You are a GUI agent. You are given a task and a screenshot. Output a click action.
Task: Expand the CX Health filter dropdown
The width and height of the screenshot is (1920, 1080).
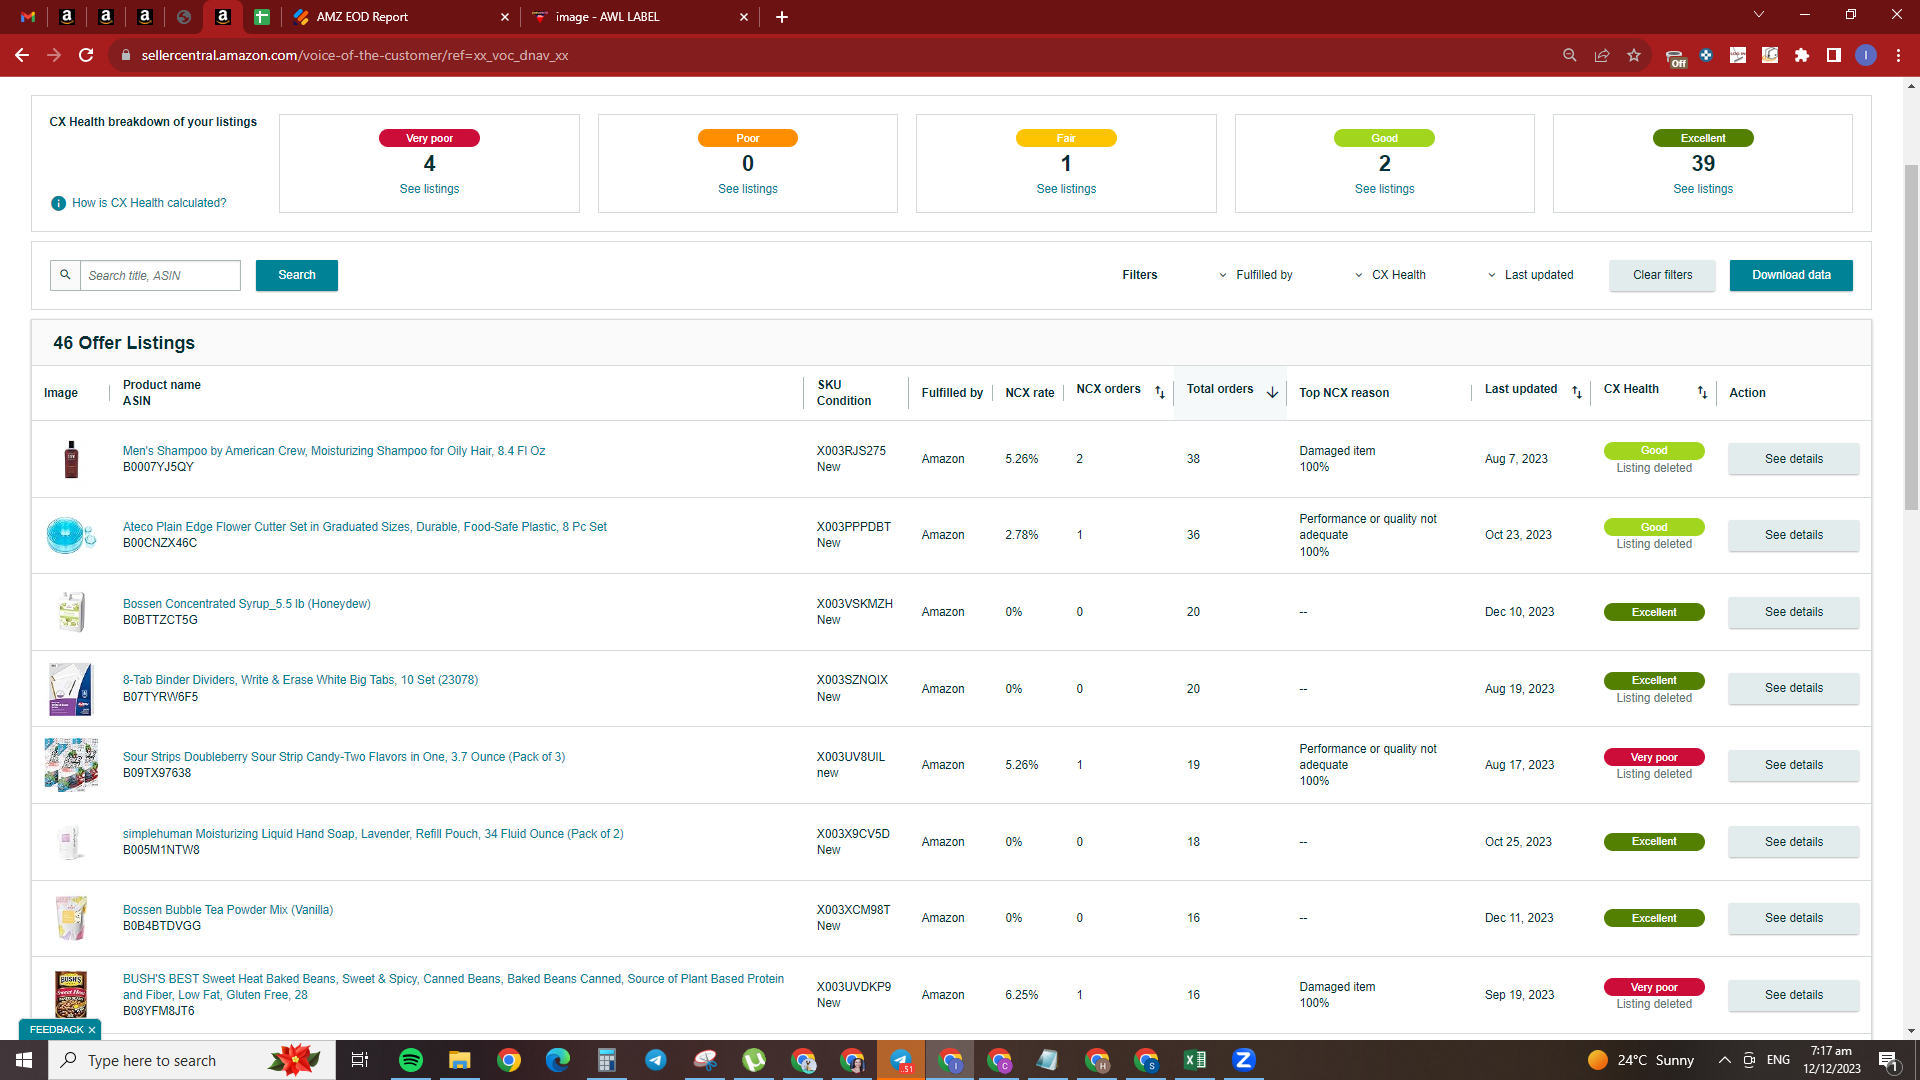[x=1390, y=275]
